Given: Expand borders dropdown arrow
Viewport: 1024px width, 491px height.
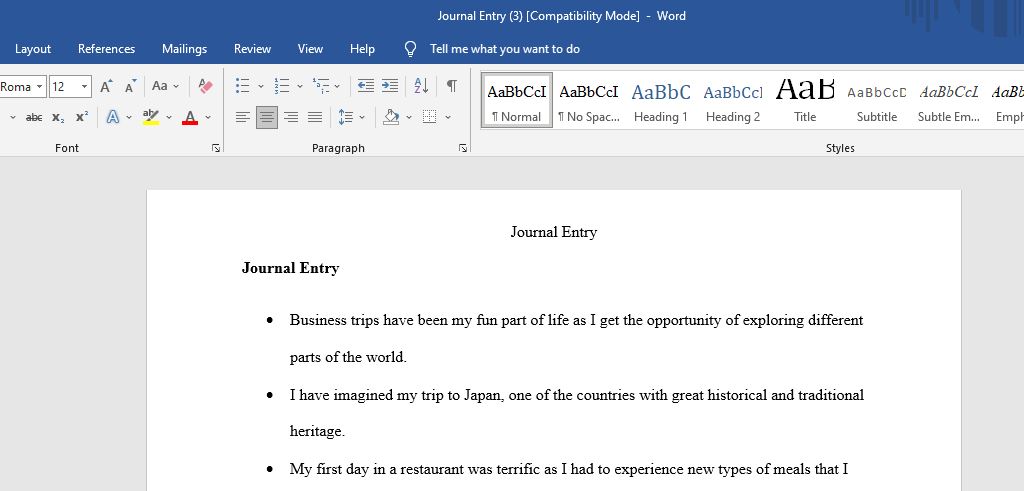Looking at the screenshot, I should (448, 118).
